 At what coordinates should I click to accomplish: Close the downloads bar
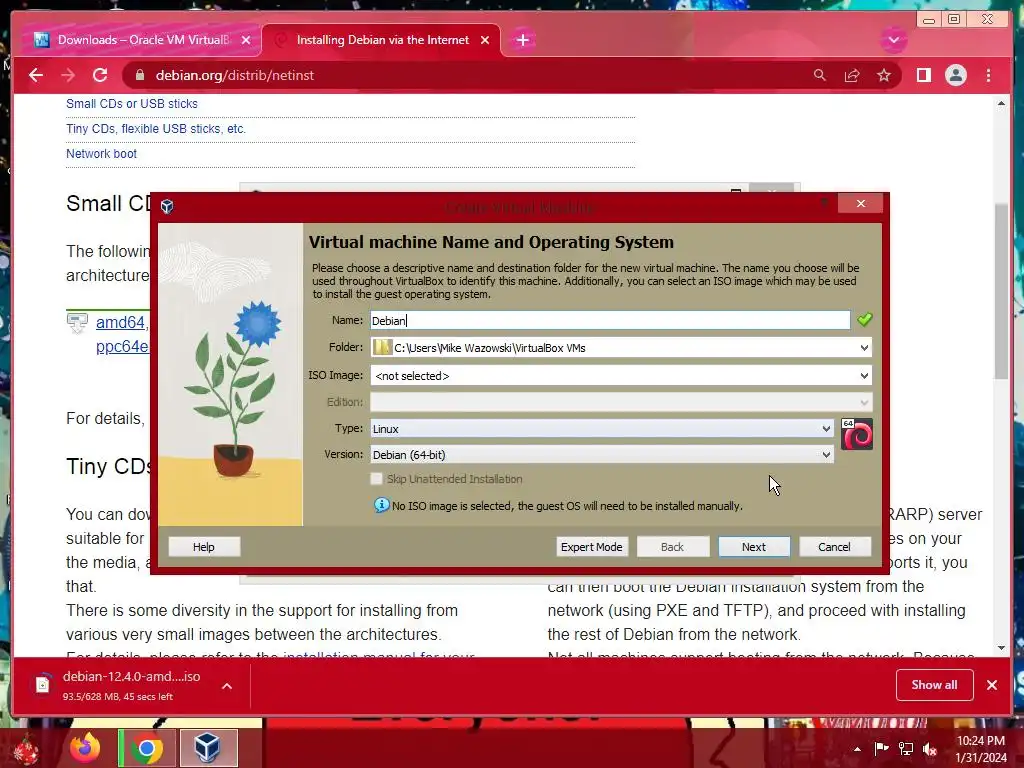click(x=992, y=684)
